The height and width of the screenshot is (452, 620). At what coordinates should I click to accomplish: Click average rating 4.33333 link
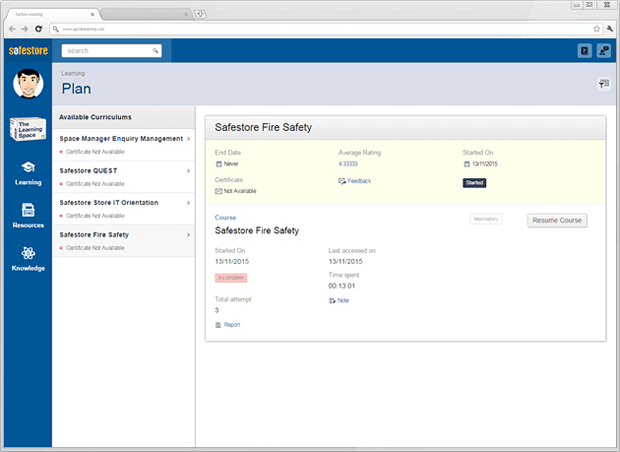tap(348, 164)
